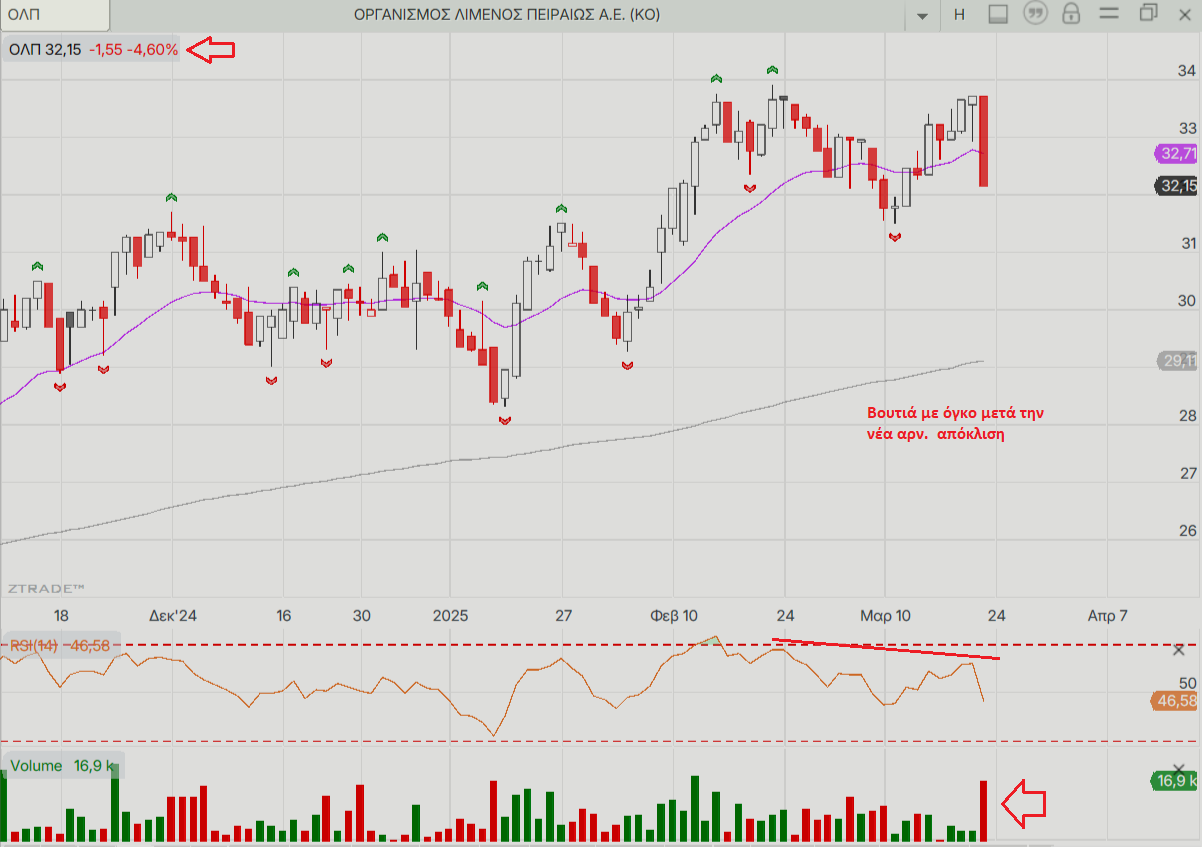Close the RSI indicator pane
The height and width of the screenshot is (847, 1202).
click(1178, 651)
